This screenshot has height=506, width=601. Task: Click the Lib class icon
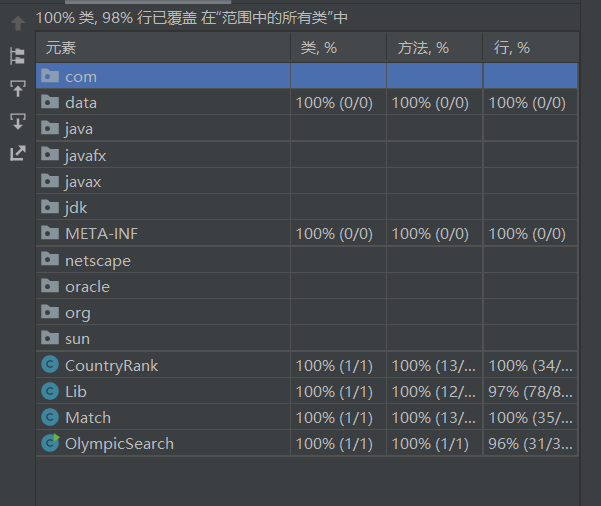50,391
